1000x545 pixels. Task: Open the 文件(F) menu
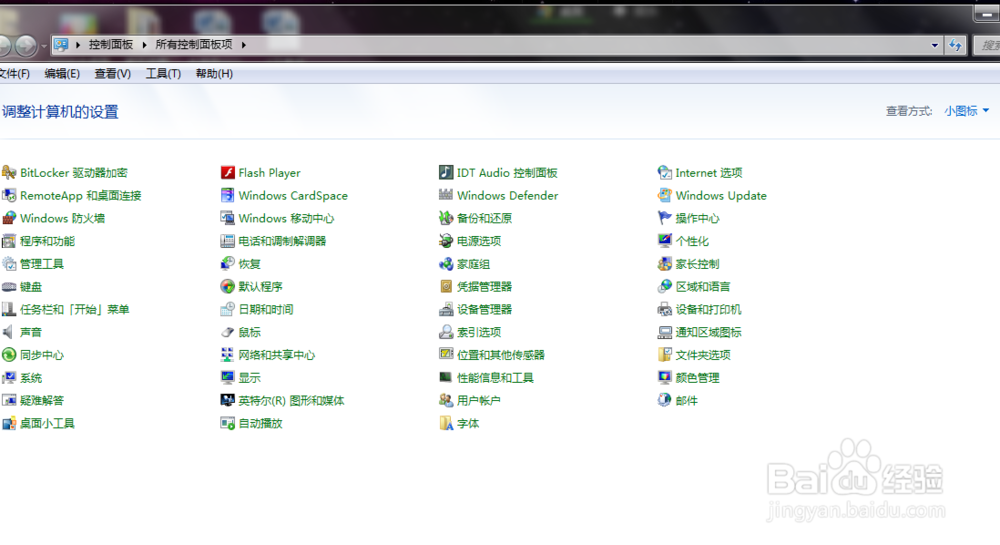pos(14,74)
